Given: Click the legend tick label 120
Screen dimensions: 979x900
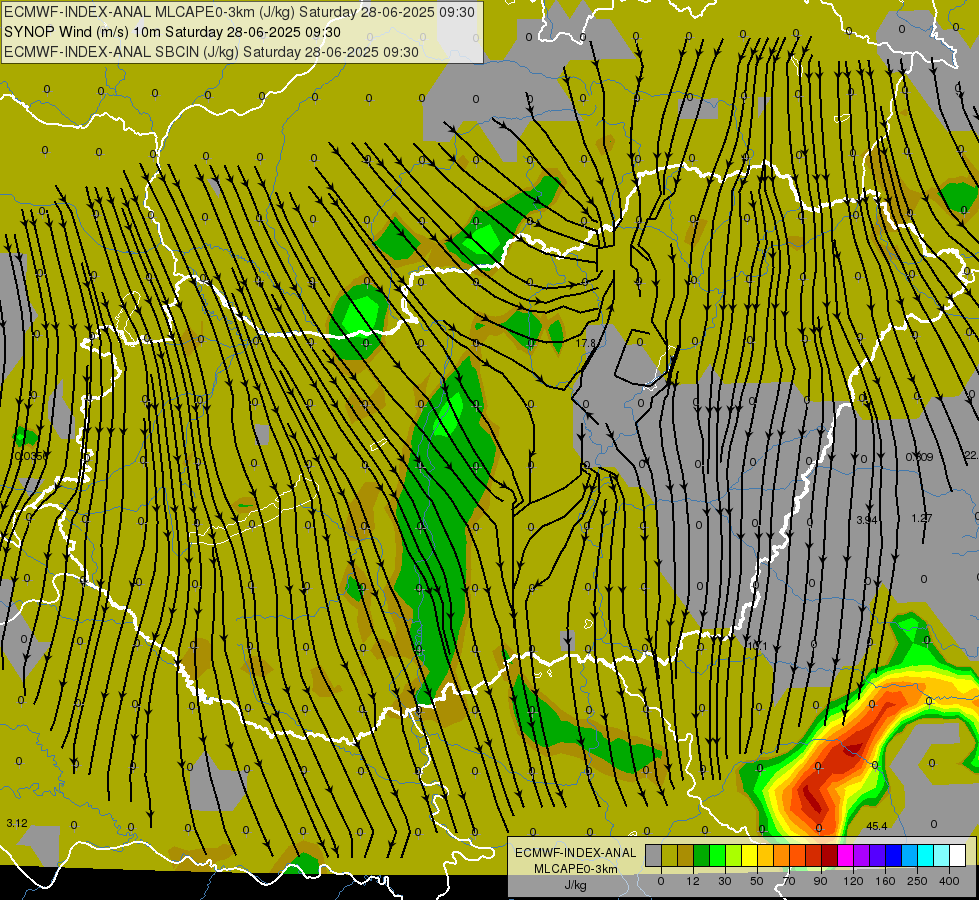Looking at the screenshot, I should [x=854, y=881].
